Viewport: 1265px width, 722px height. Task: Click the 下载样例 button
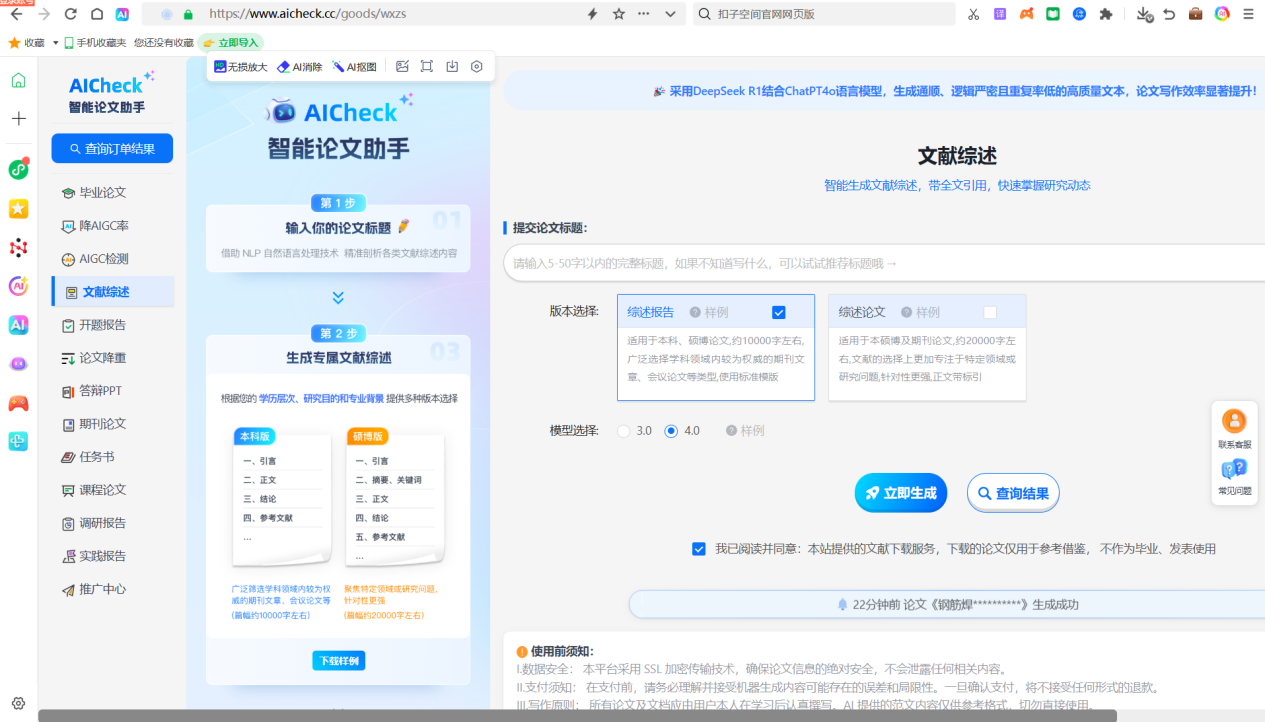coord(338,661)
